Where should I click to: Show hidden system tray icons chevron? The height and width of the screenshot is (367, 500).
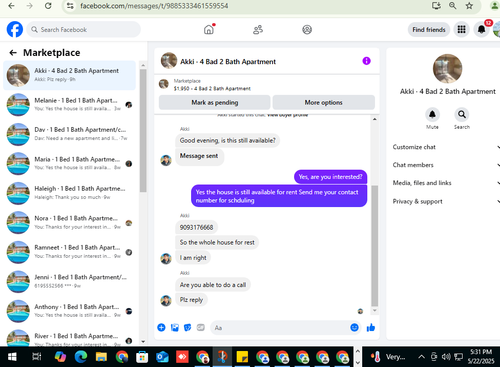[421, 357]
